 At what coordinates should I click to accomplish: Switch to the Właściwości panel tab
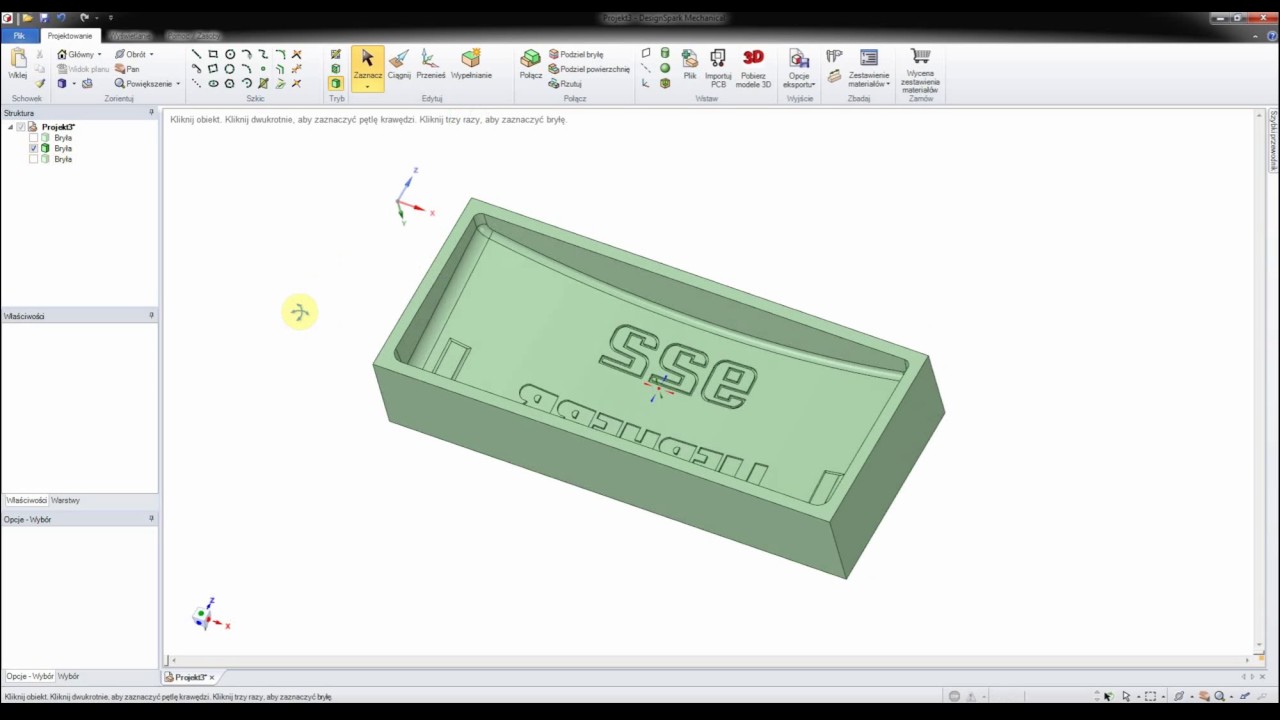(x=25, y=500)
